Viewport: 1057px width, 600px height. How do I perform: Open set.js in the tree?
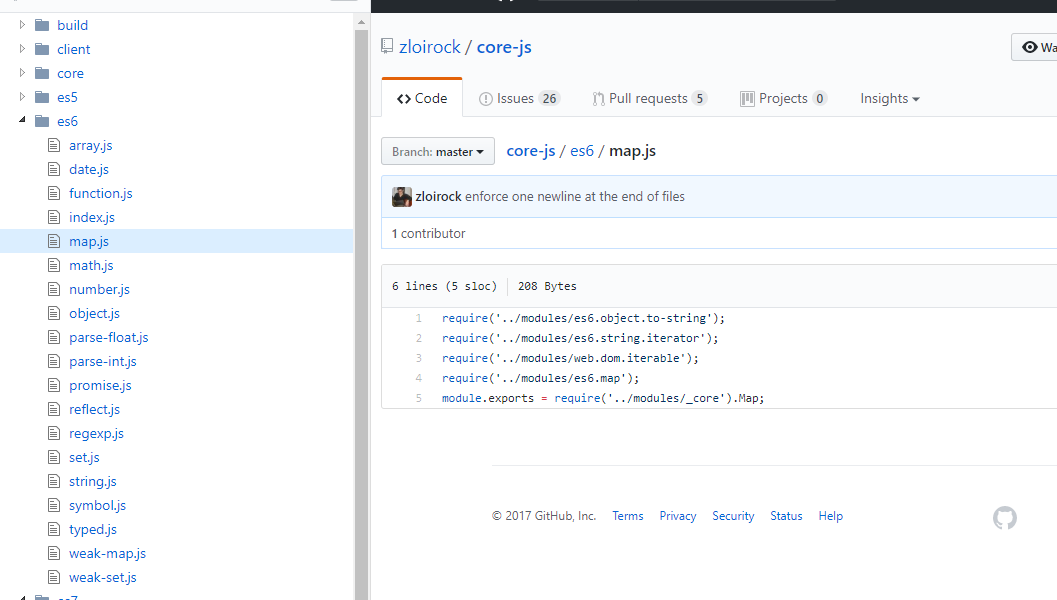[84, 457]
